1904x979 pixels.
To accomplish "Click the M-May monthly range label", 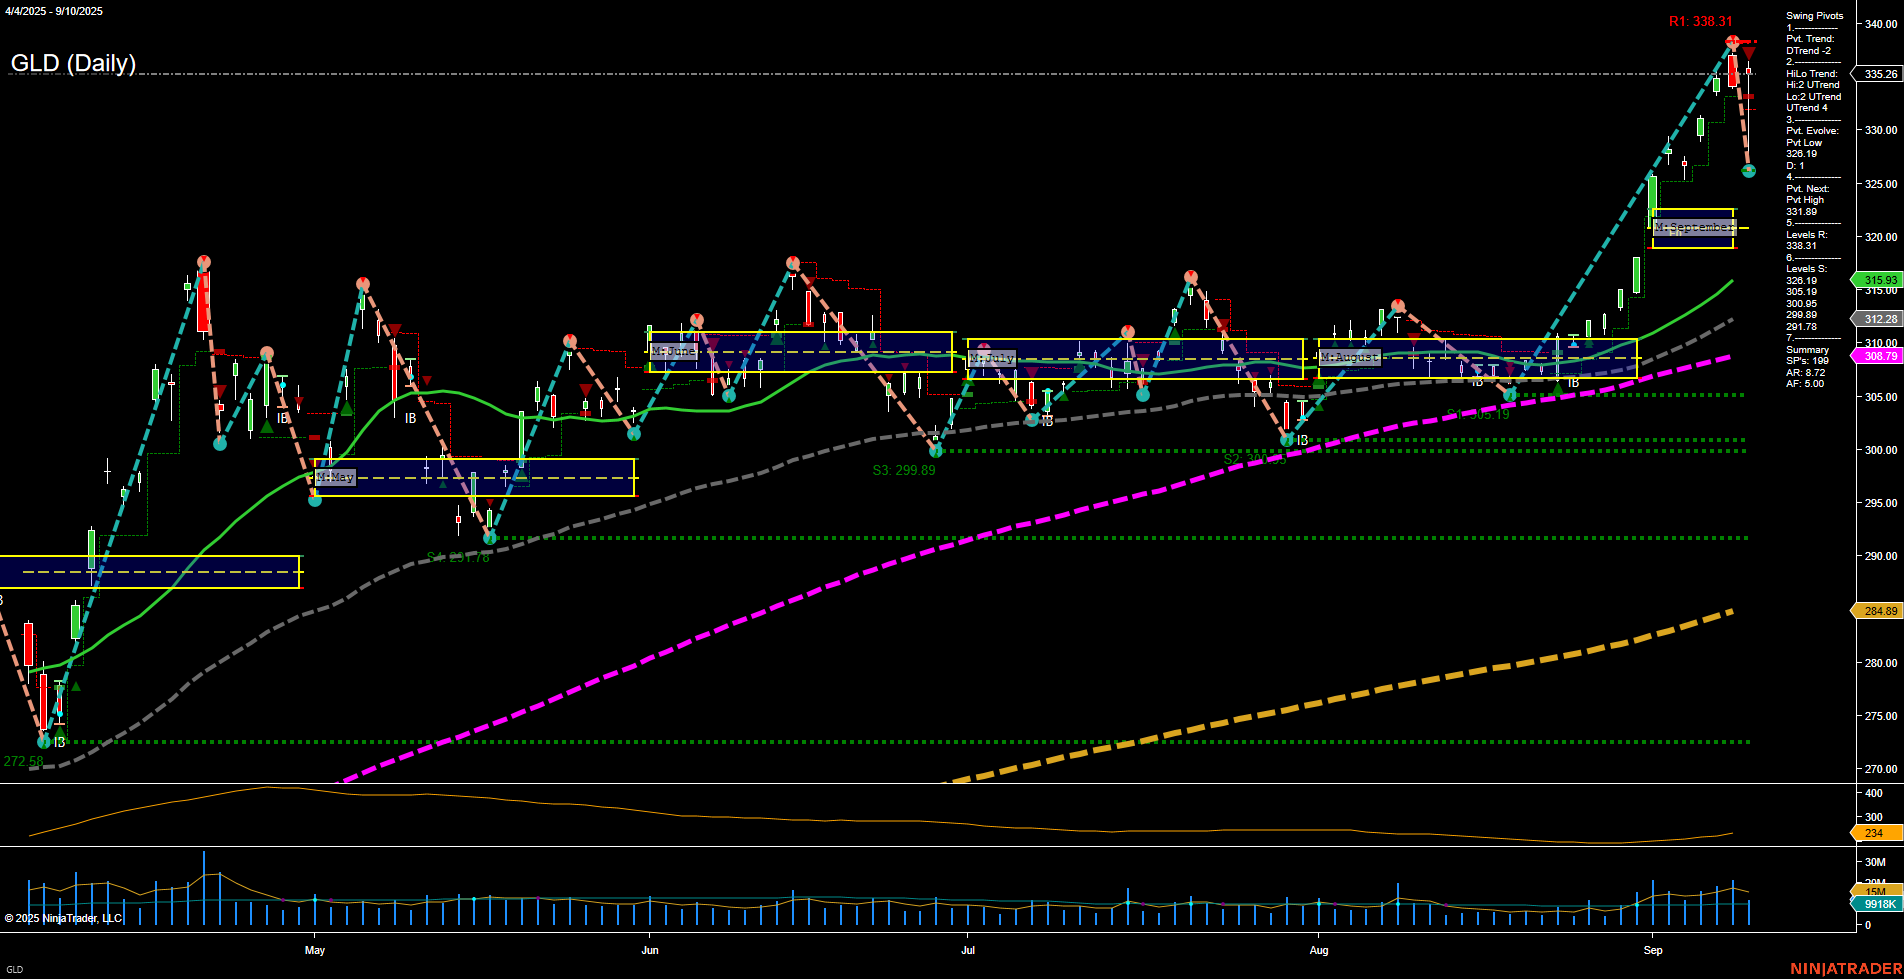I will click(x=334, y=477).
